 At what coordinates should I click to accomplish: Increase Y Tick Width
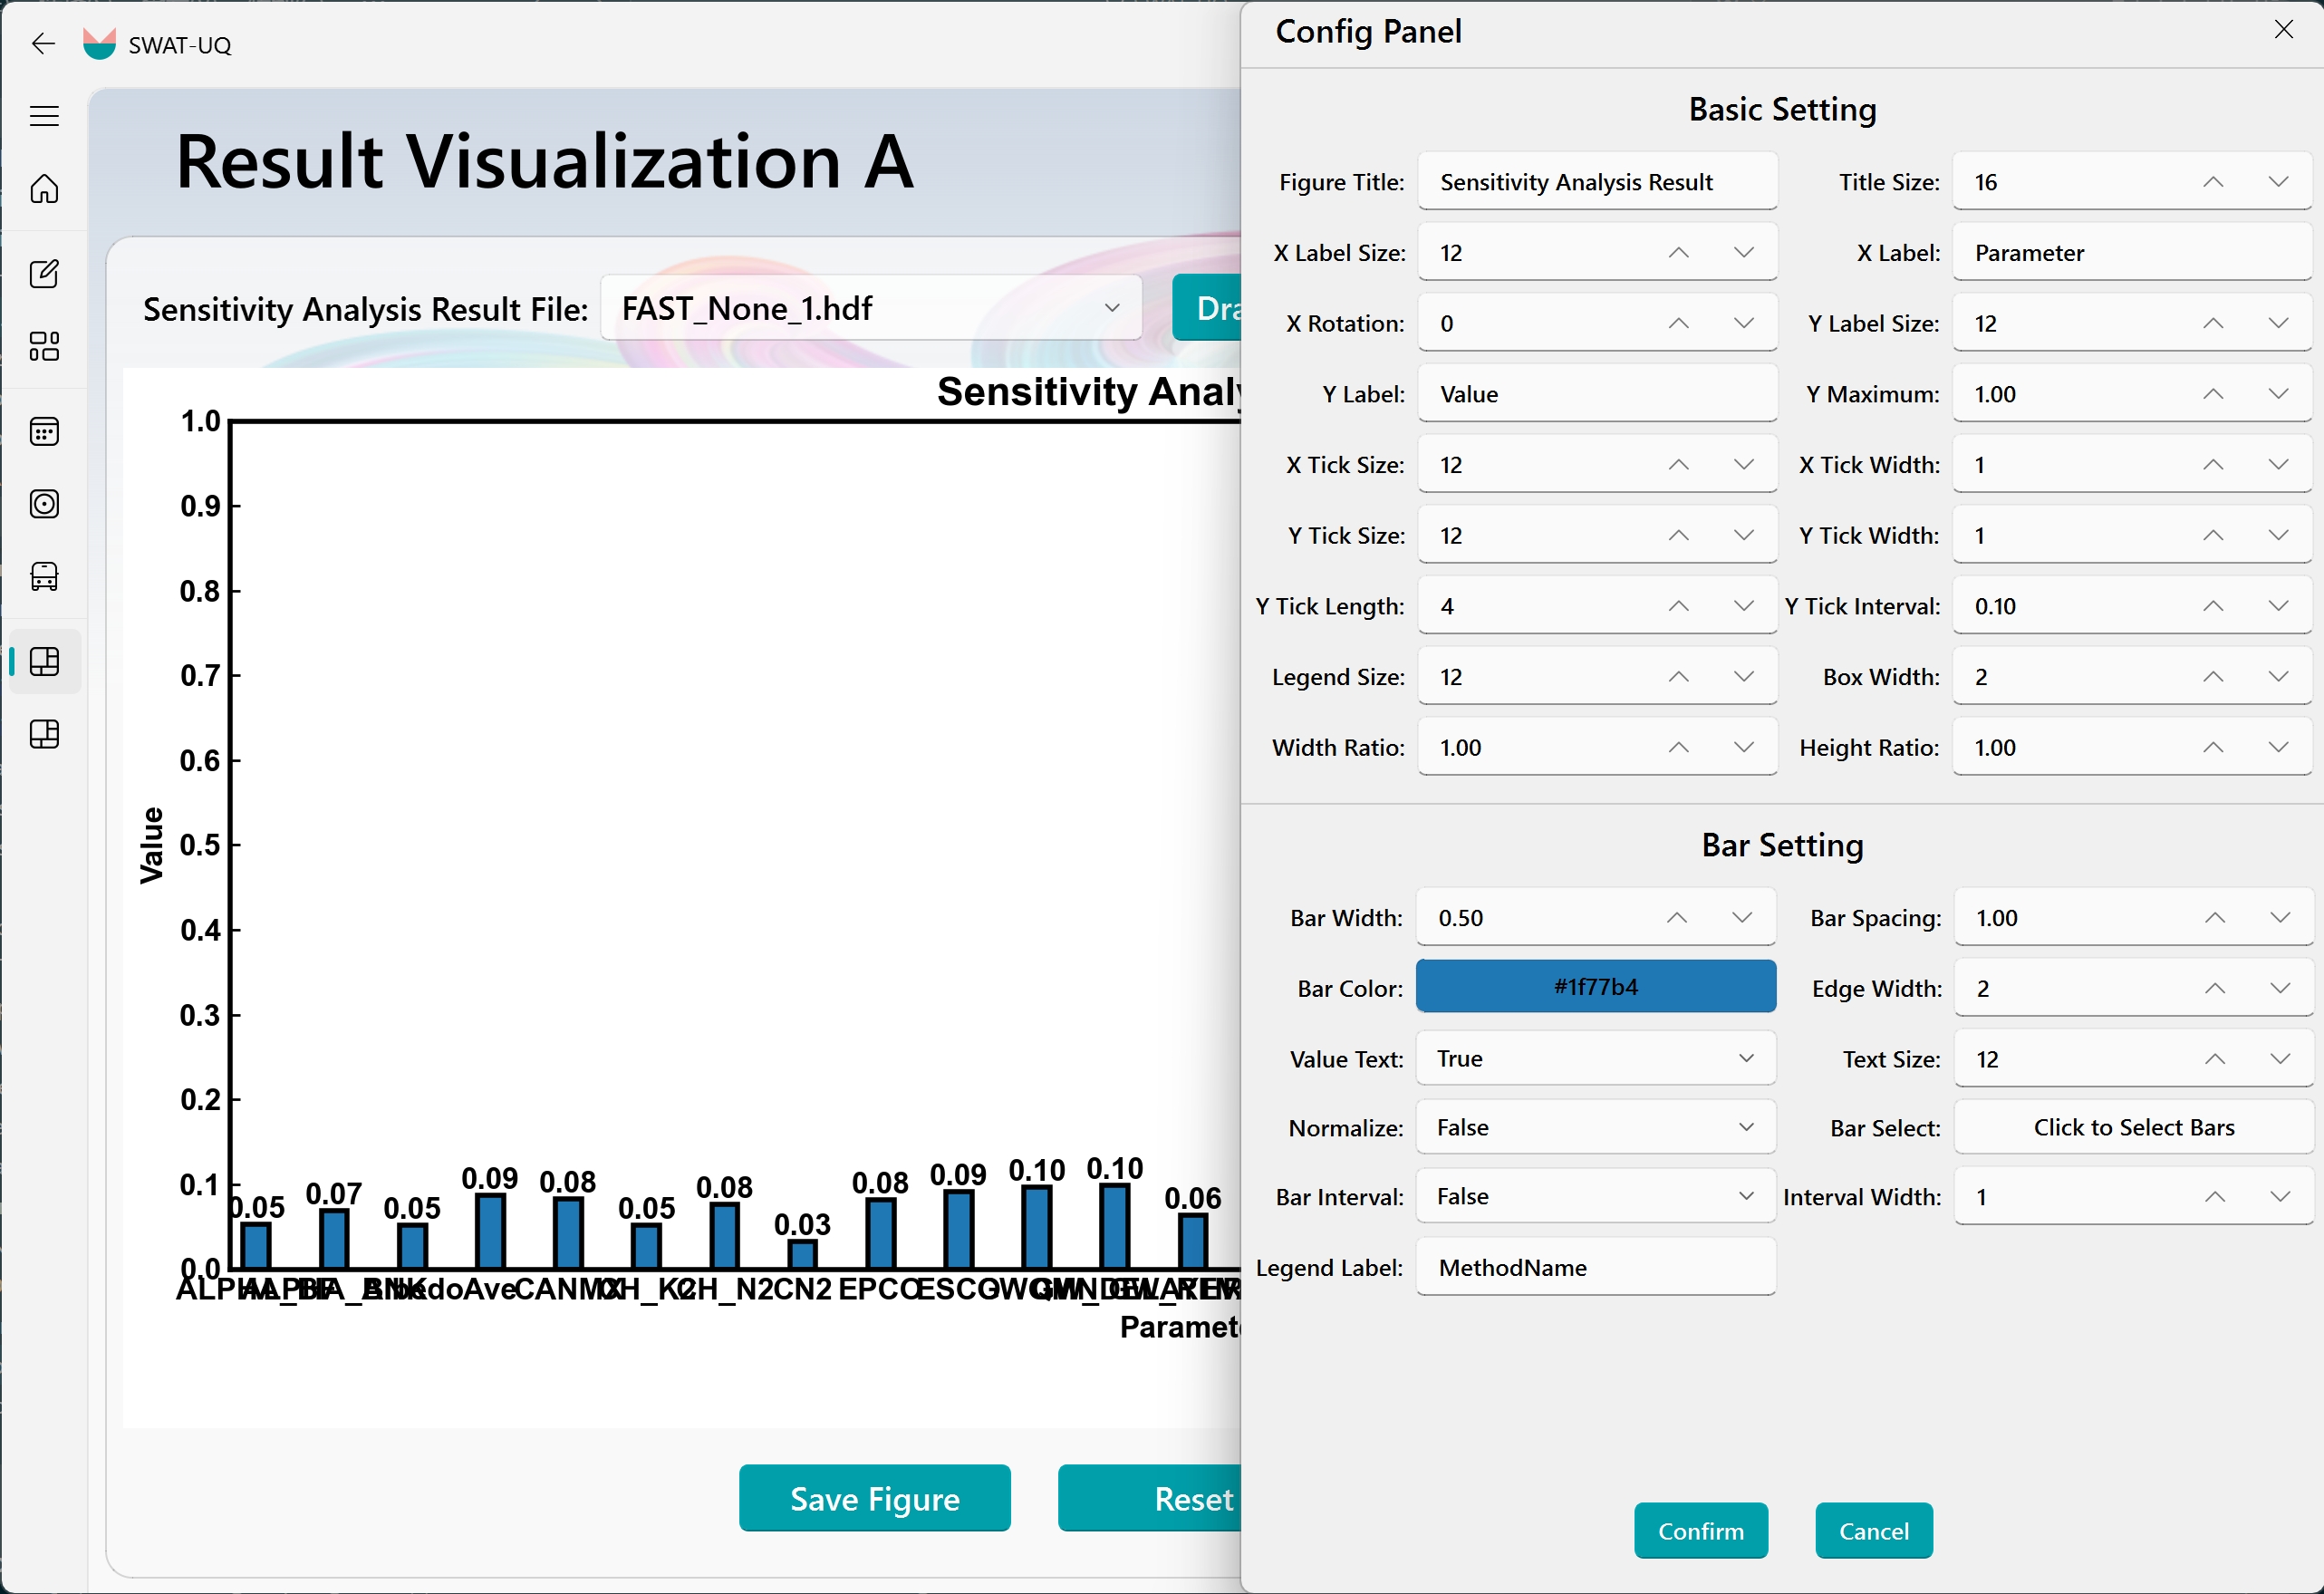point(2213,536)
